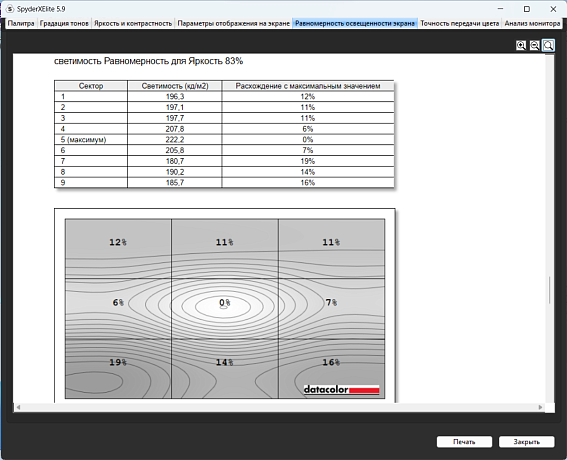Image resolution: width=567 pixels, height=460 pixels.
Task: Click the SpyderXElite app icon in title bar
Action: tap(10, 9)
